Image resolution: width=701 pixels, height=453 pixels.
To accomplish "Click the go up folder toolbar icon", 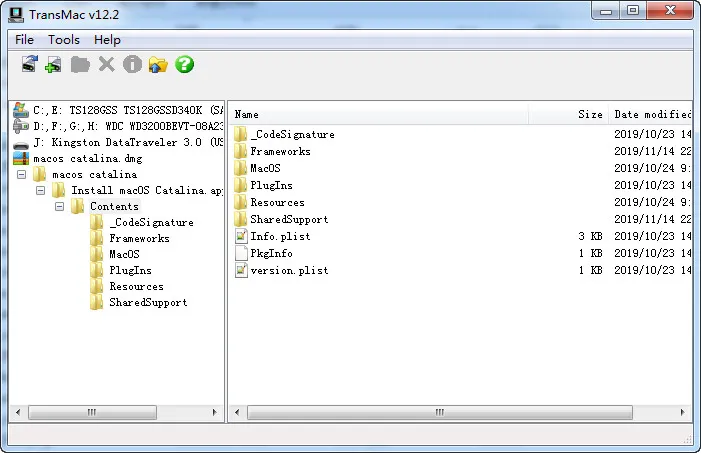I will pyautogui.click(x=158, y=64).
